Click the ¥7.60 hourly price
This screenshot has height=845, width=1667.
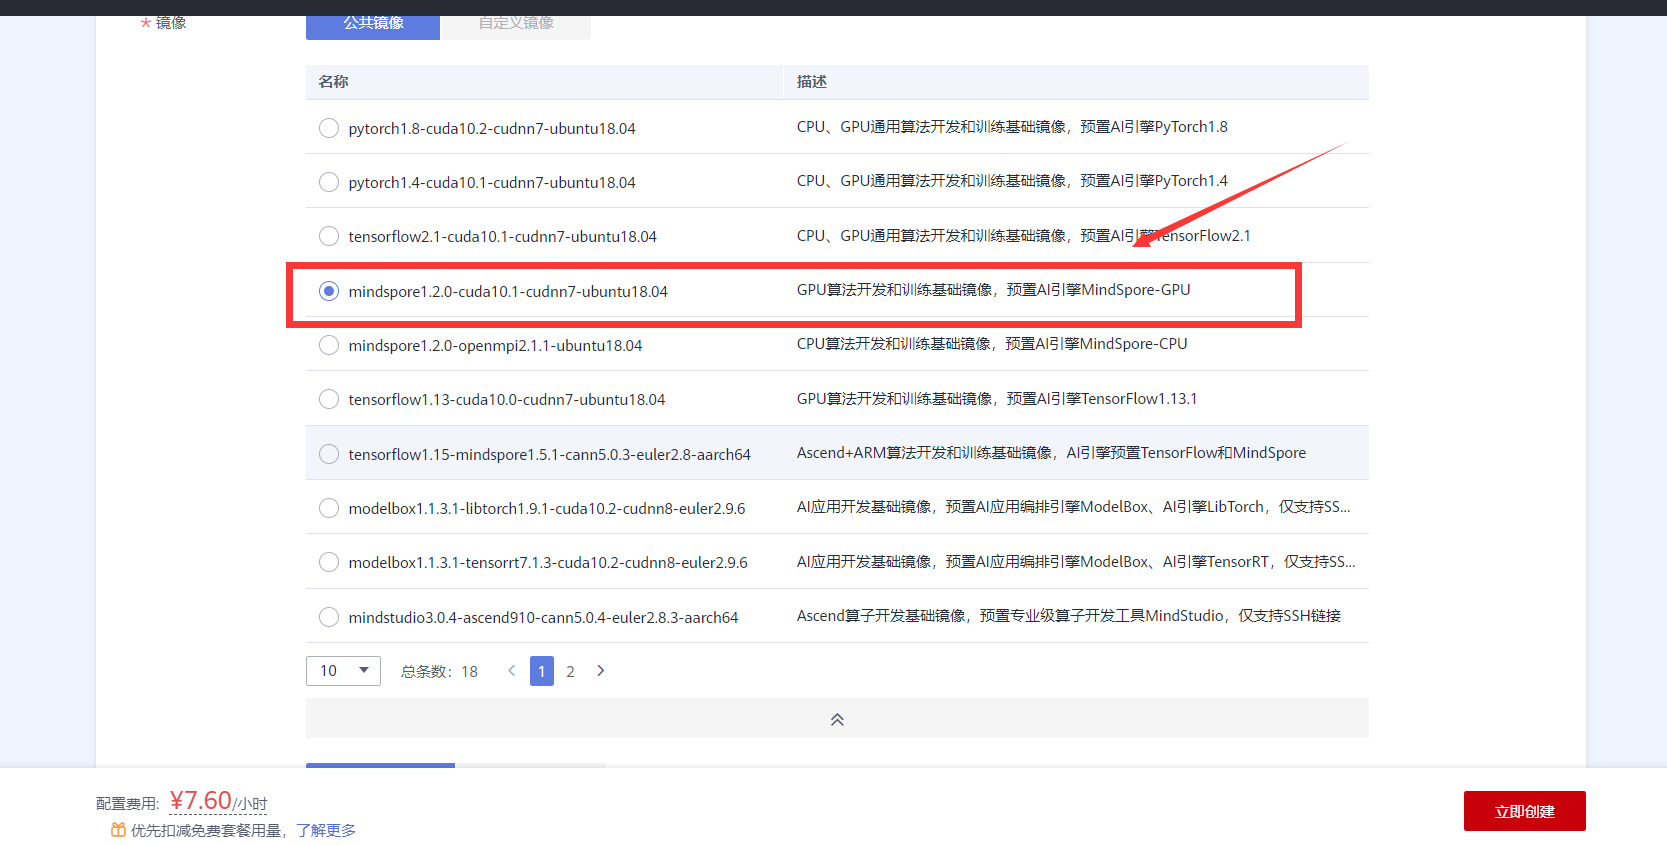pos(218,802)
